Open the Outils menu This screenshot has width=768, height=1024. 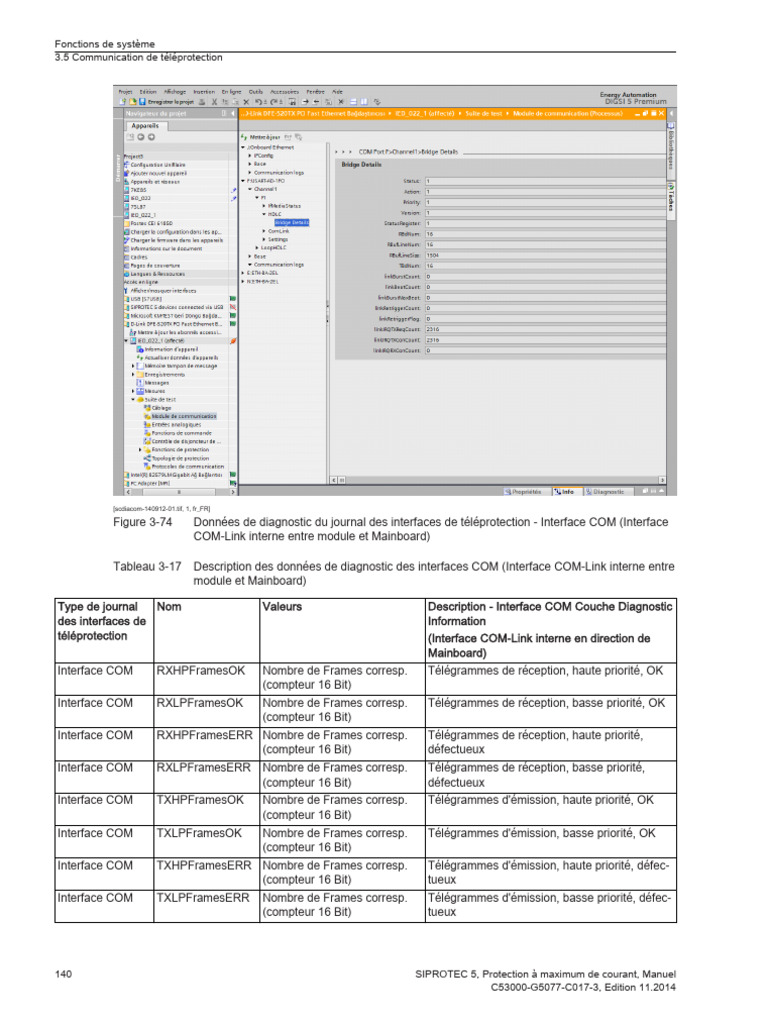(256, 91)
